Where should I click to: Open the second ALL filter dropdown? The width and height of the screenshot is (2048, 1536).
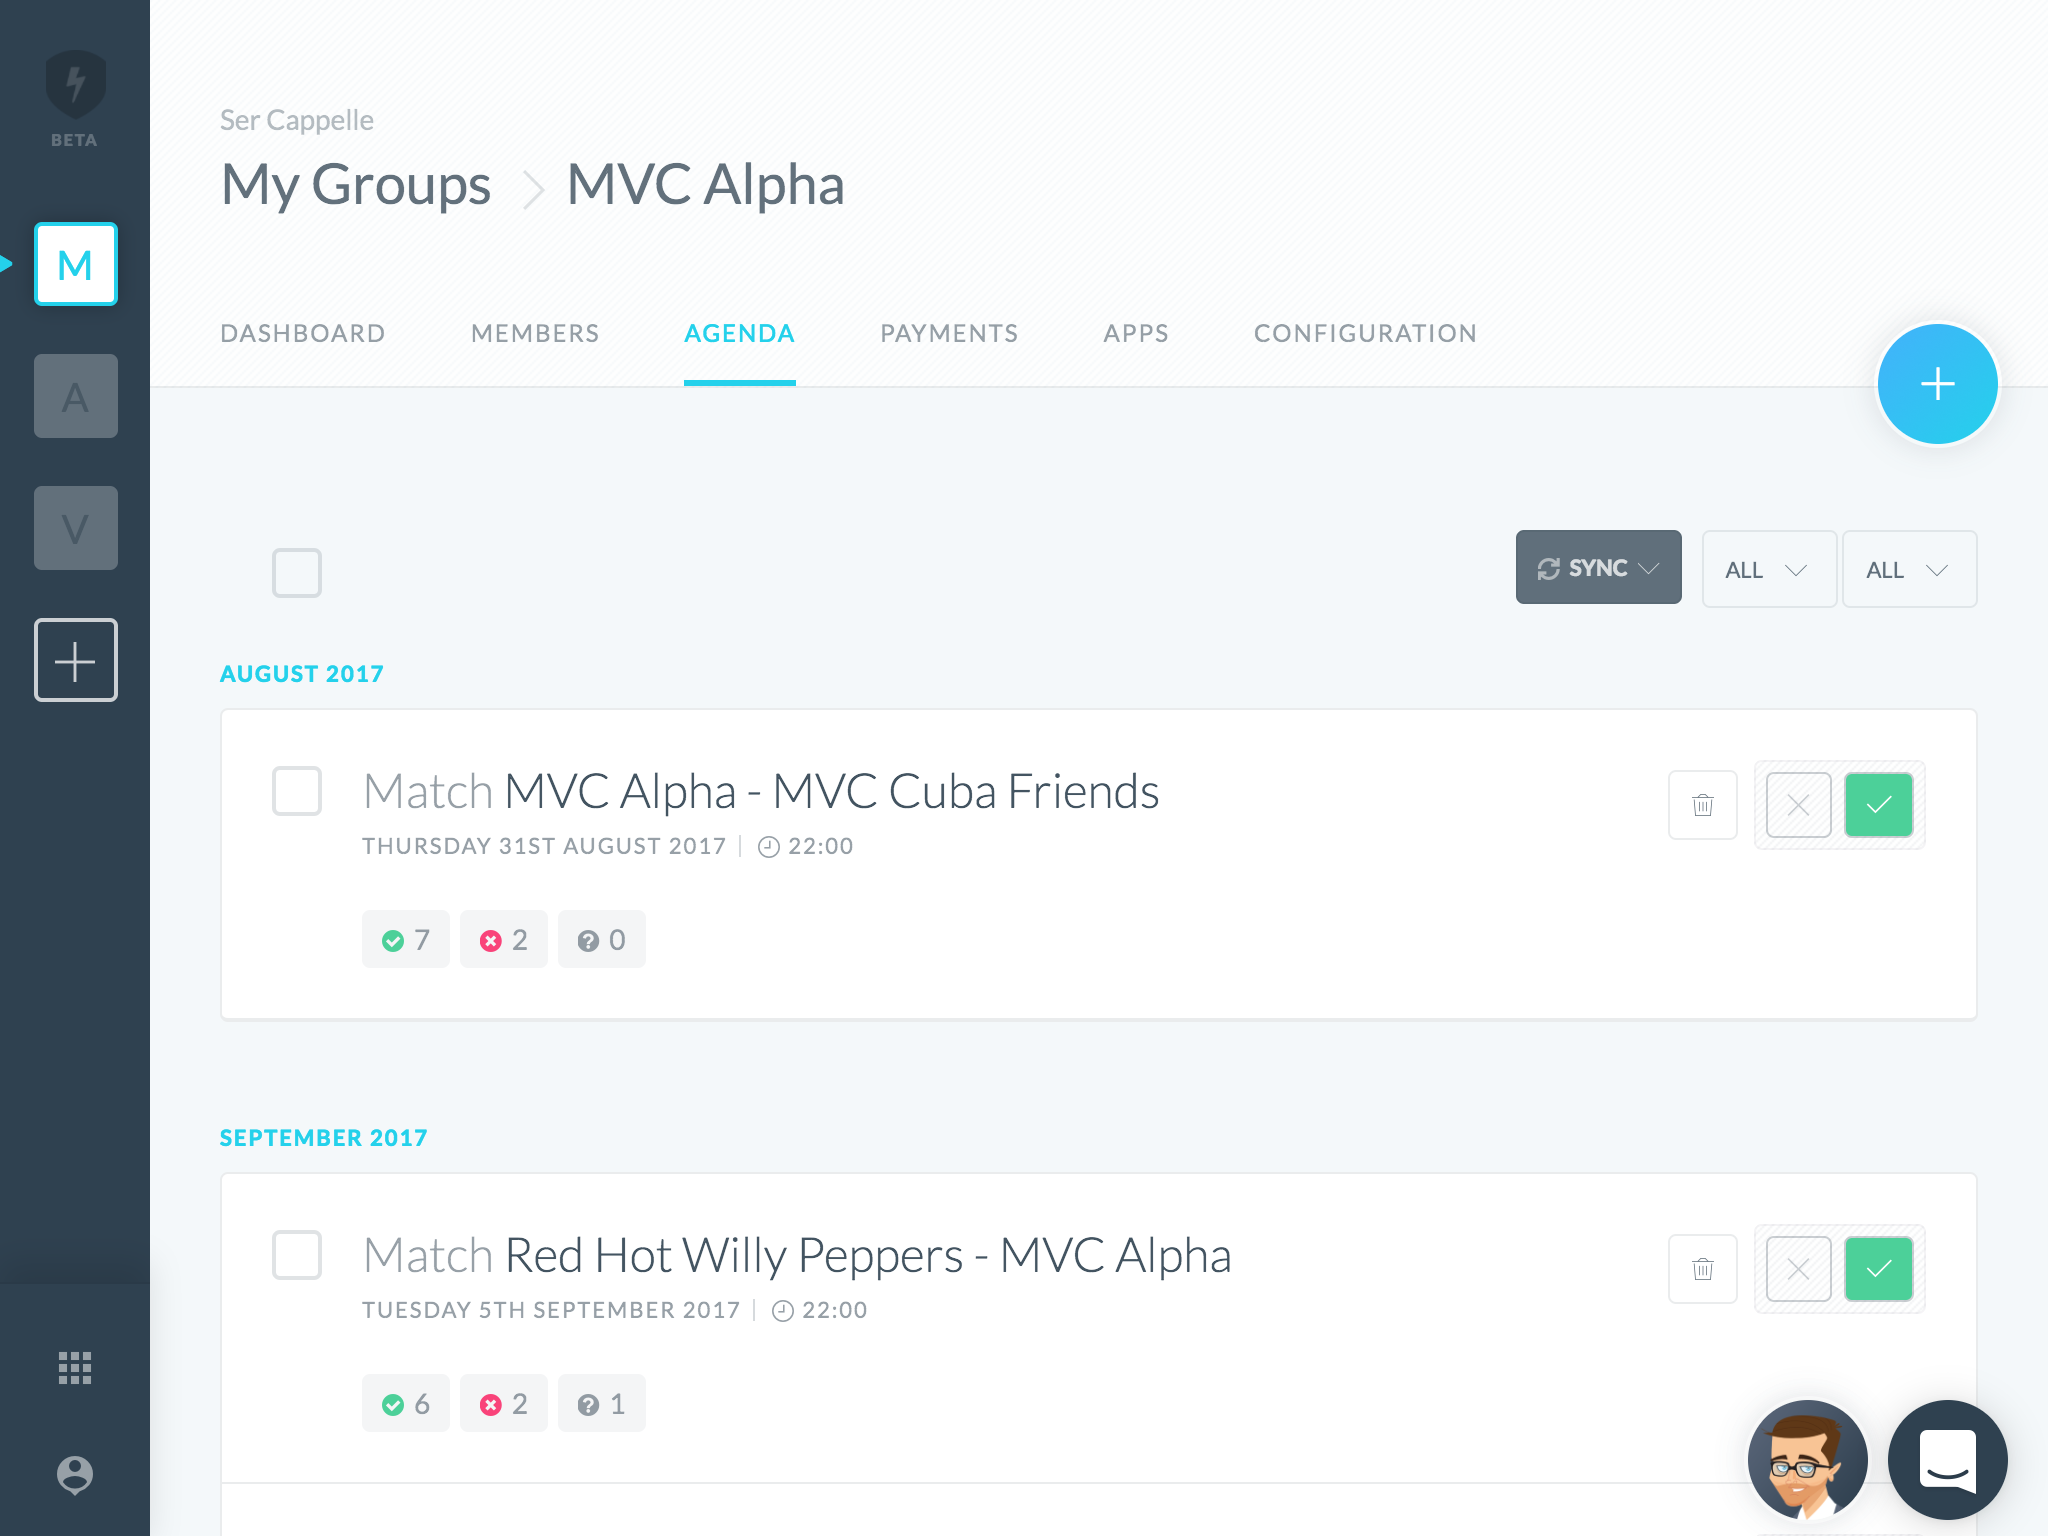point(1908,570)
